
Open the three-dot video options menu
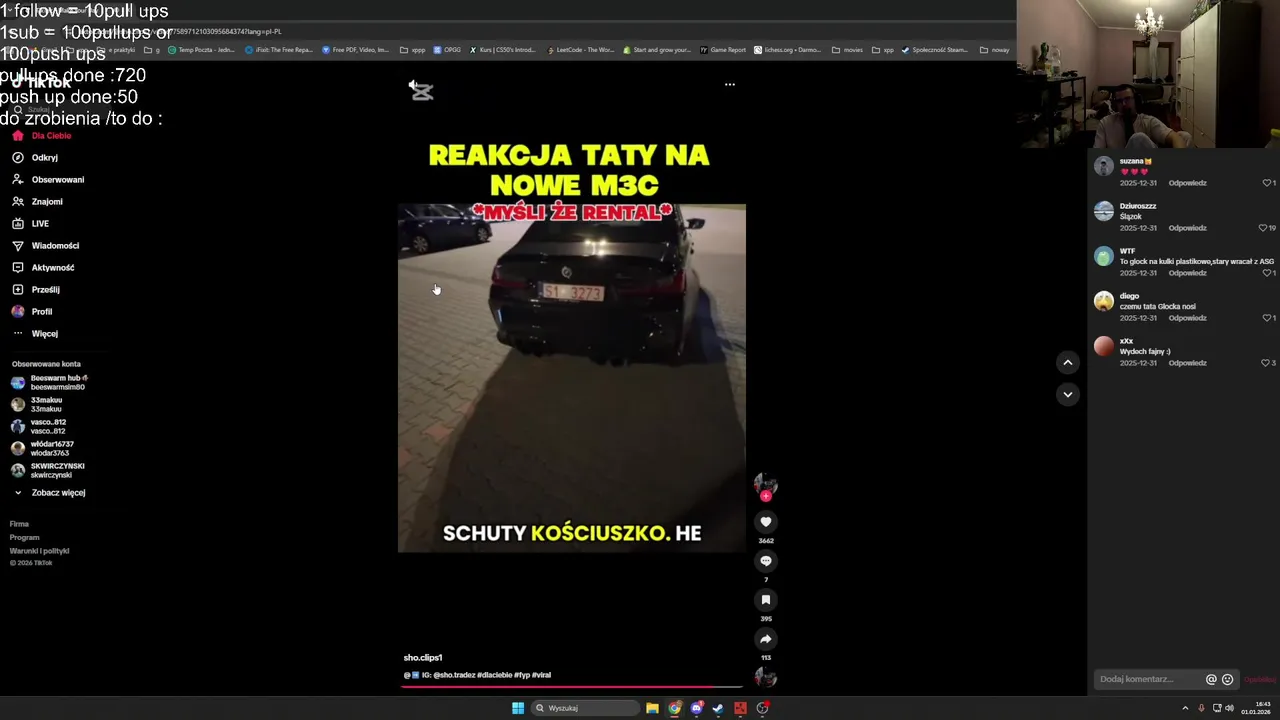click(730, 85)
